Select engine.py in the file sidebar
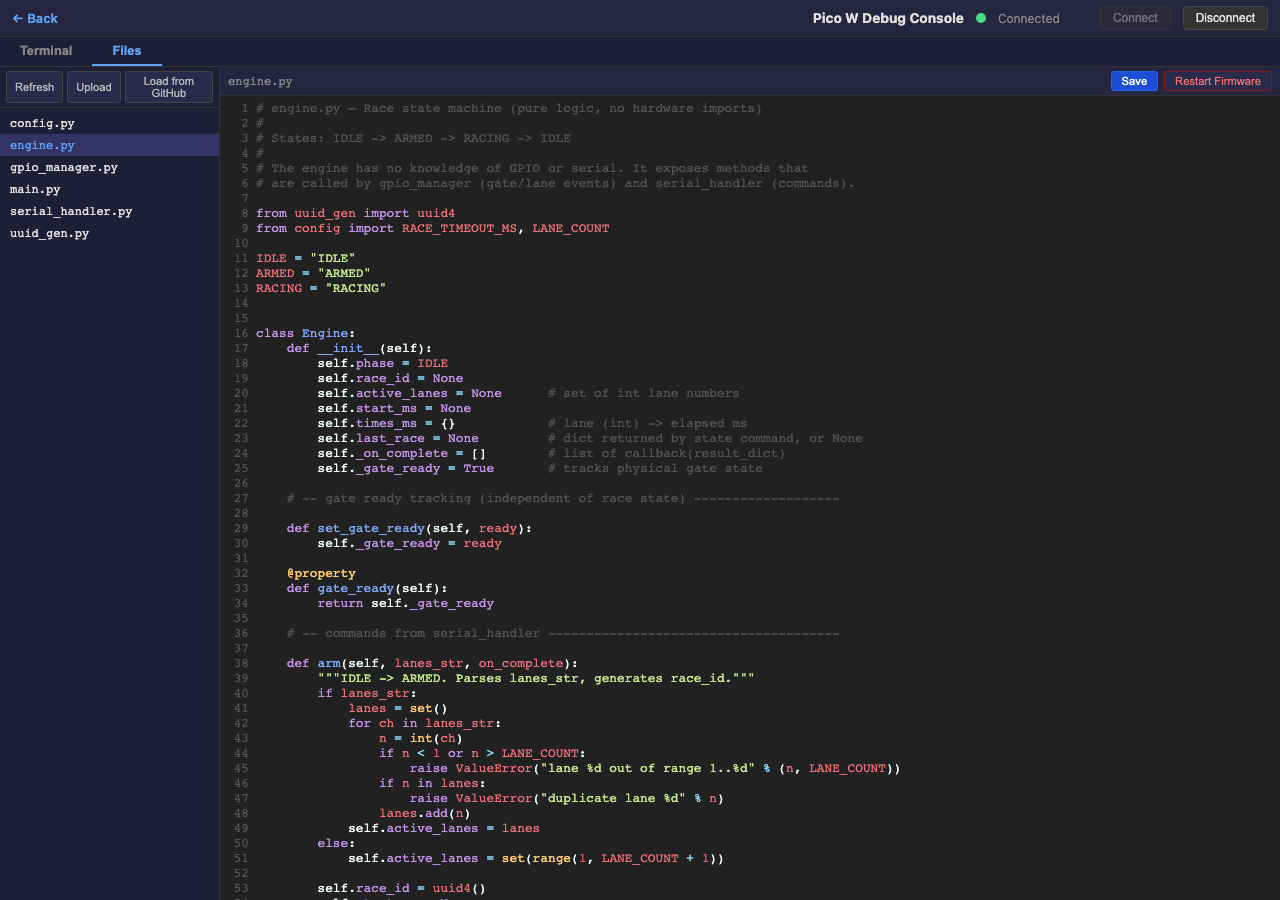This screenshot has height=900, width=1280. (42, 145)
